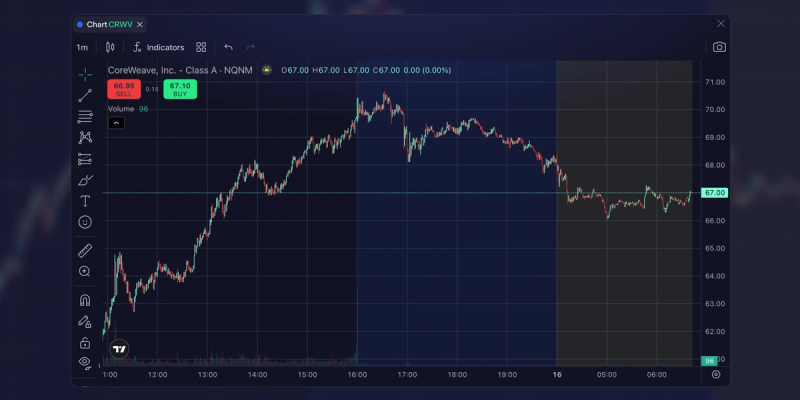Select the brush drawing tool

[x=85, y=180]
